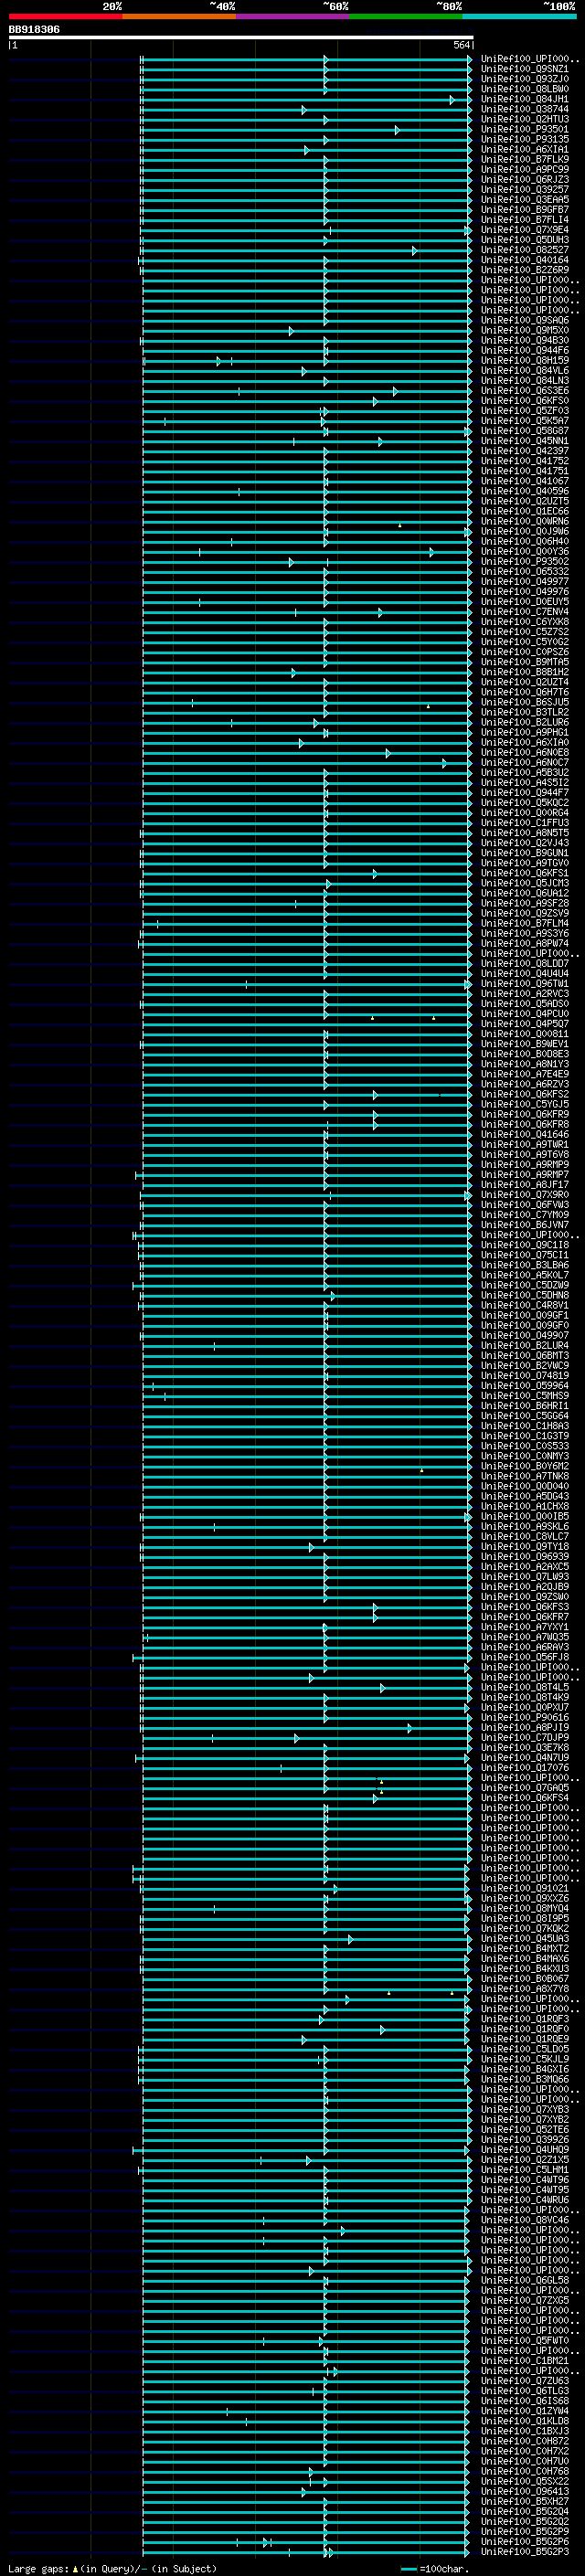Select the UniRef100_C5MHS9 hit
The width and height of the screenshot is (585, 2576).
[525, 1396]
